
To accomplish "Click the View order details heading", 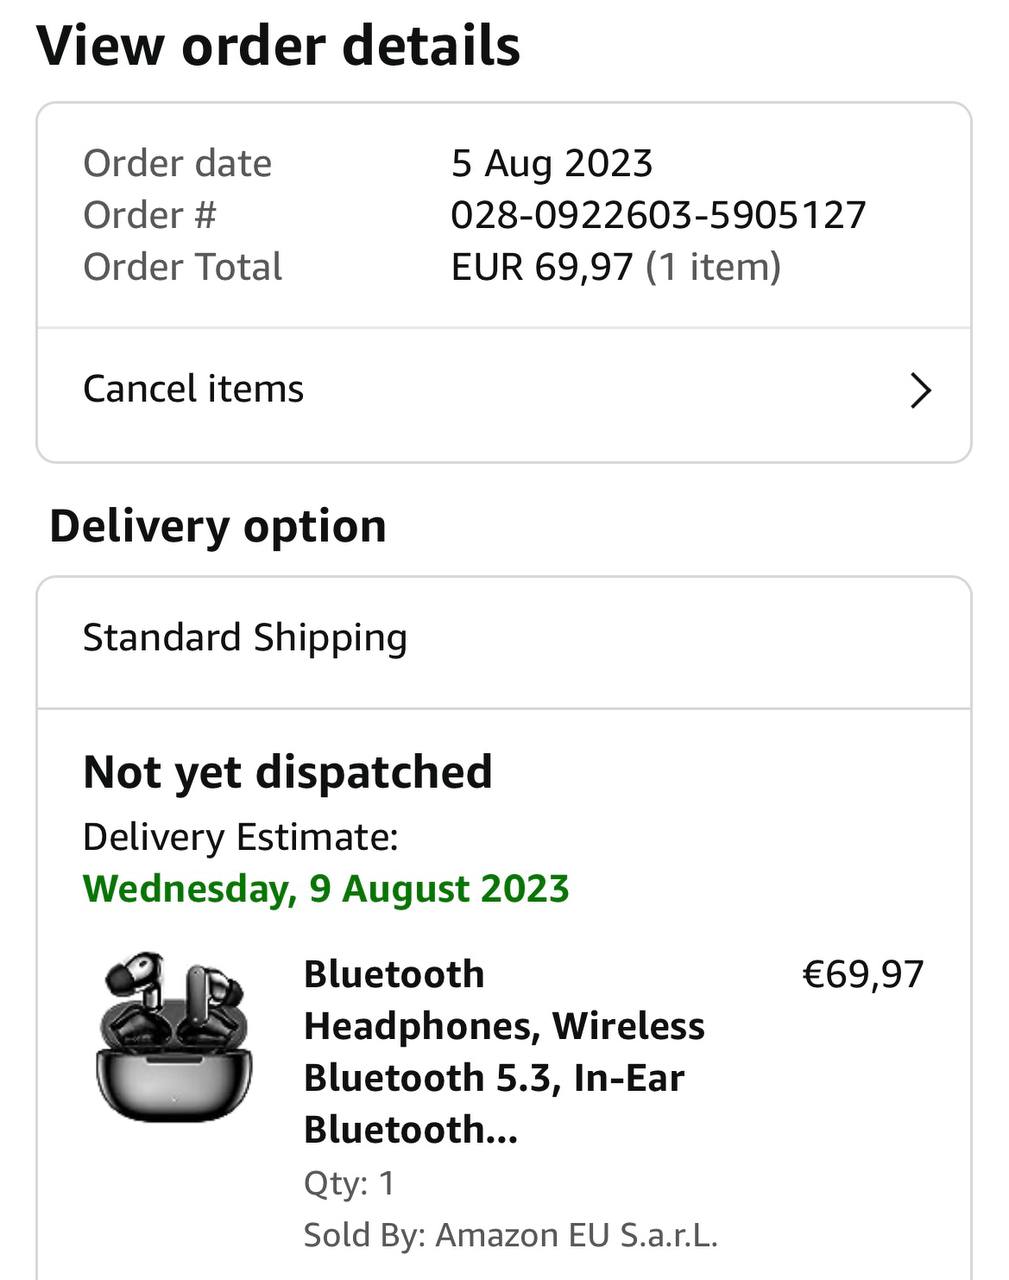I will 278,46.
